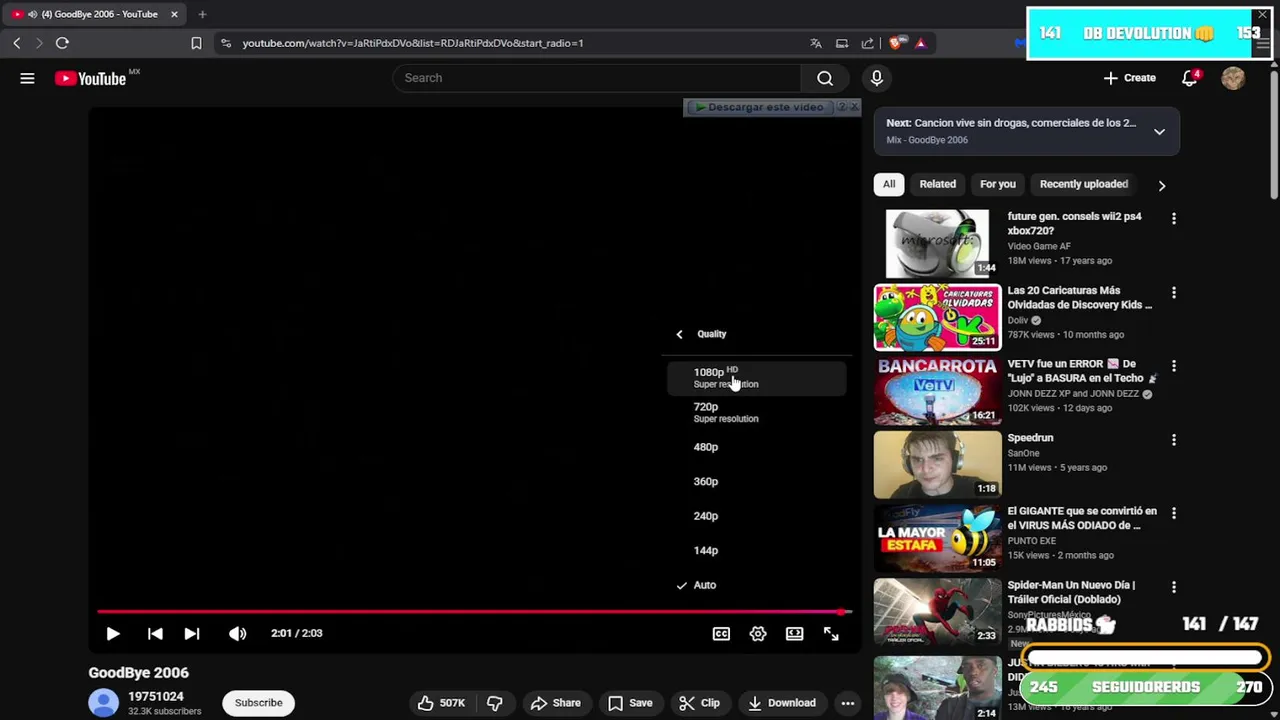Open the YouTube hamburger guide menu
Image resolution: width=1280 pixels, height=720 pixels.
27,78
